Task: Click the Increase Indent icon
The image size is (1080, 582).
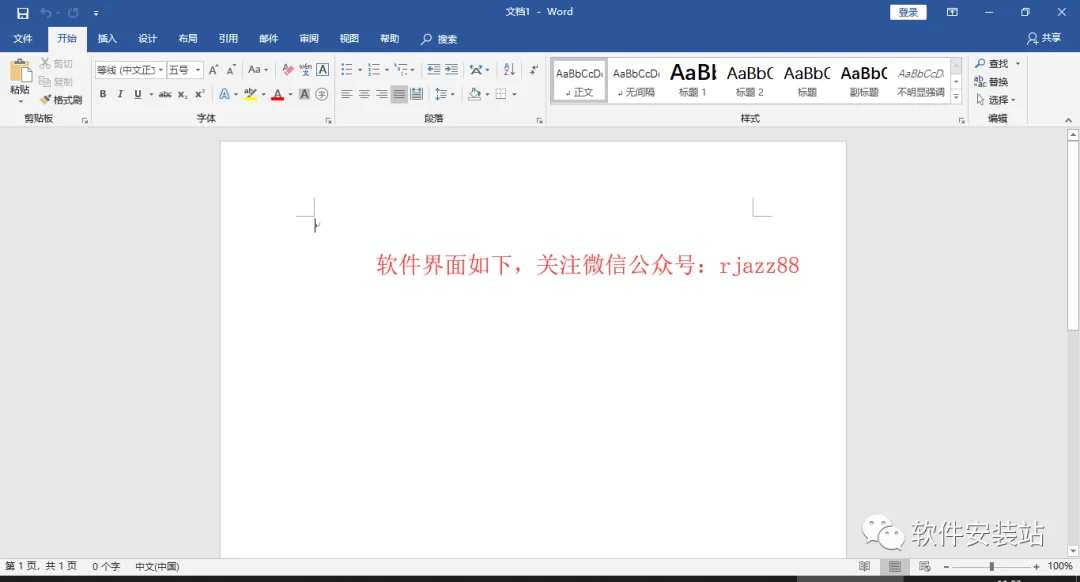Action: coord(451,70)
